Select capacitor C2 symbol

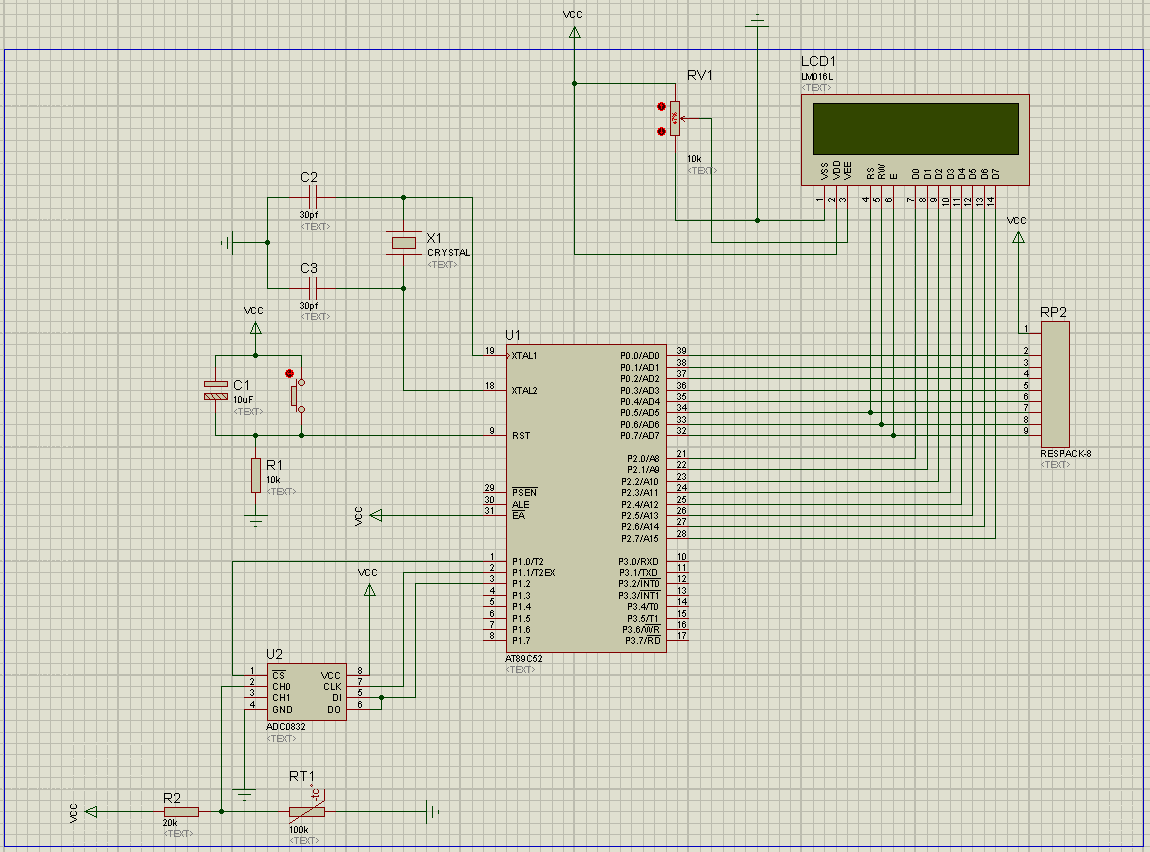tap(312, 199)
